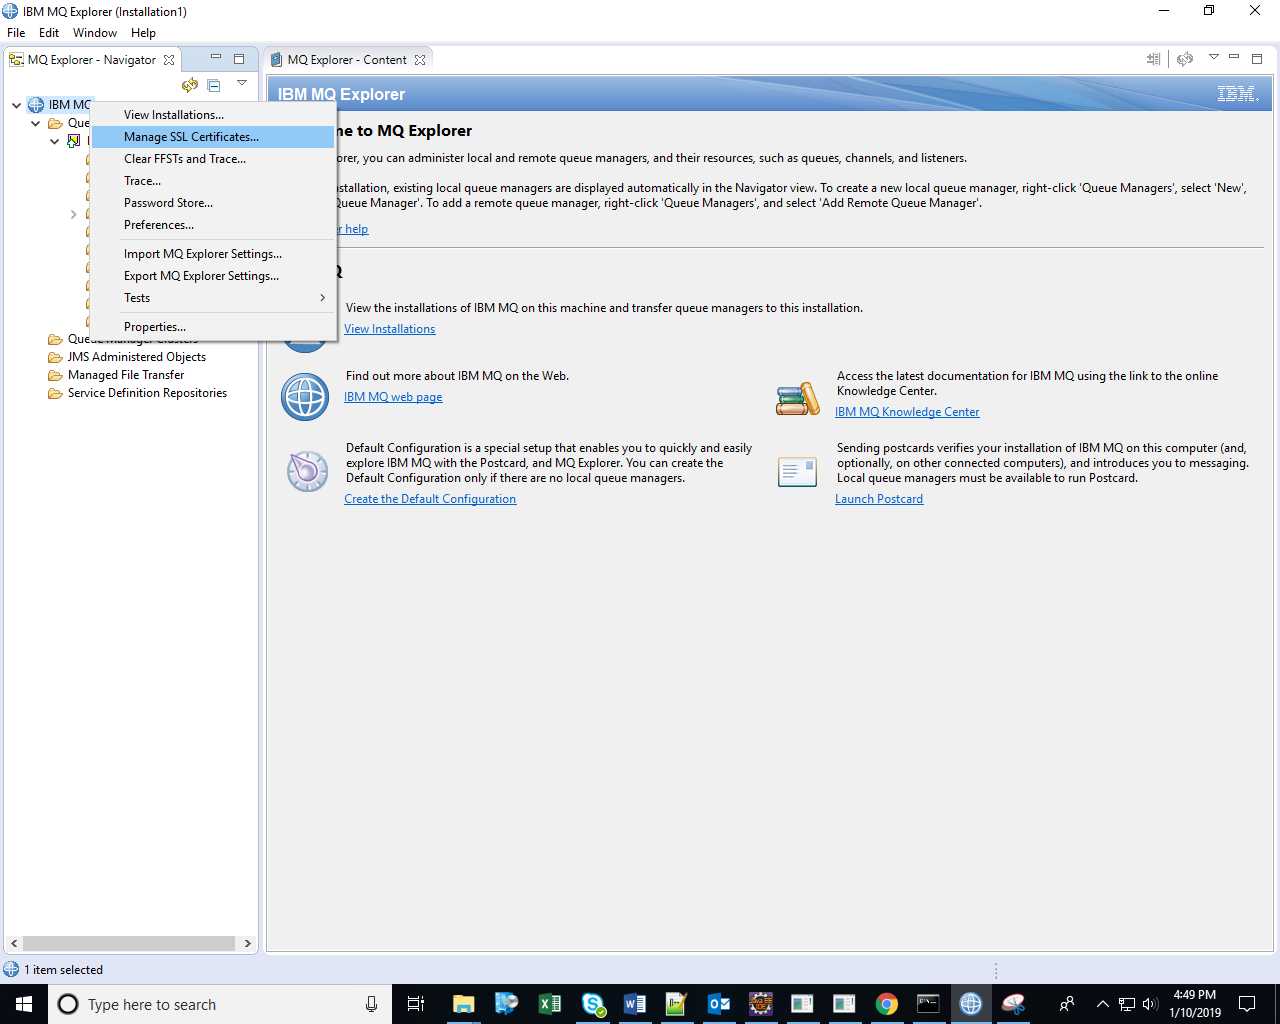The image size is (1280, 1024).
Task: Select Manage SSL Certificates menu entry
Action: (x=191, y=137)
